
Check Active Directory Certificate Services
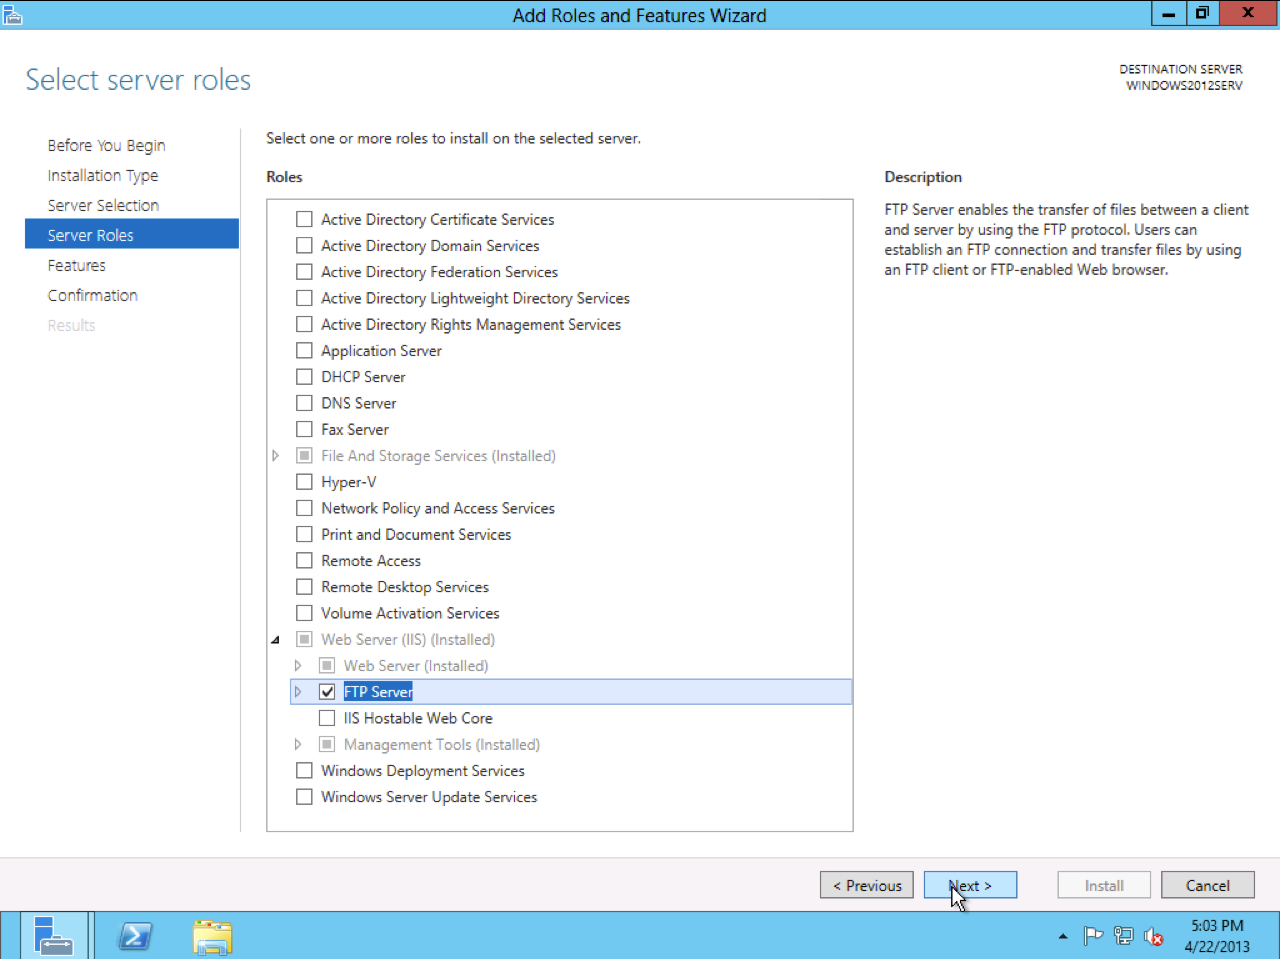(305, 219)
